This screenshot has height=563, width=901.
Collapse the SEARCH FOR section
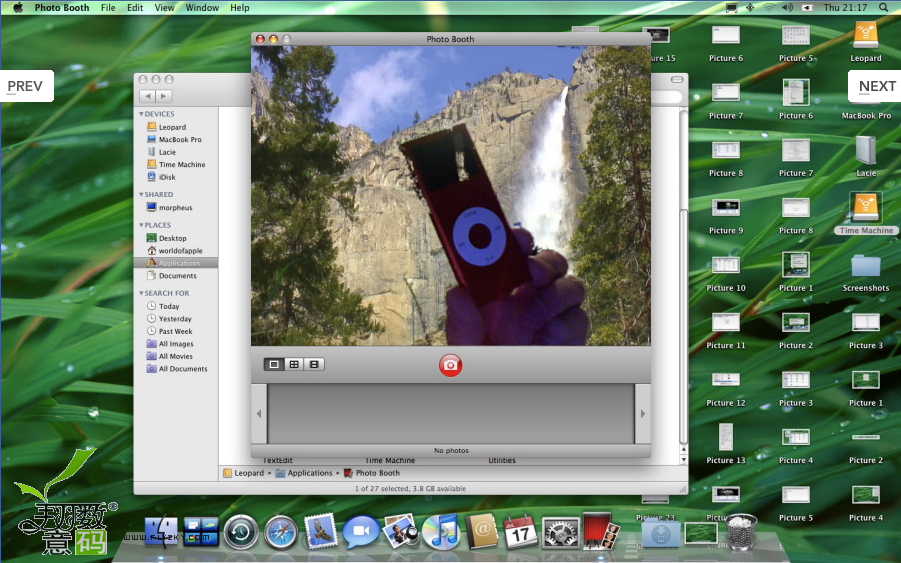coord(141,293)
